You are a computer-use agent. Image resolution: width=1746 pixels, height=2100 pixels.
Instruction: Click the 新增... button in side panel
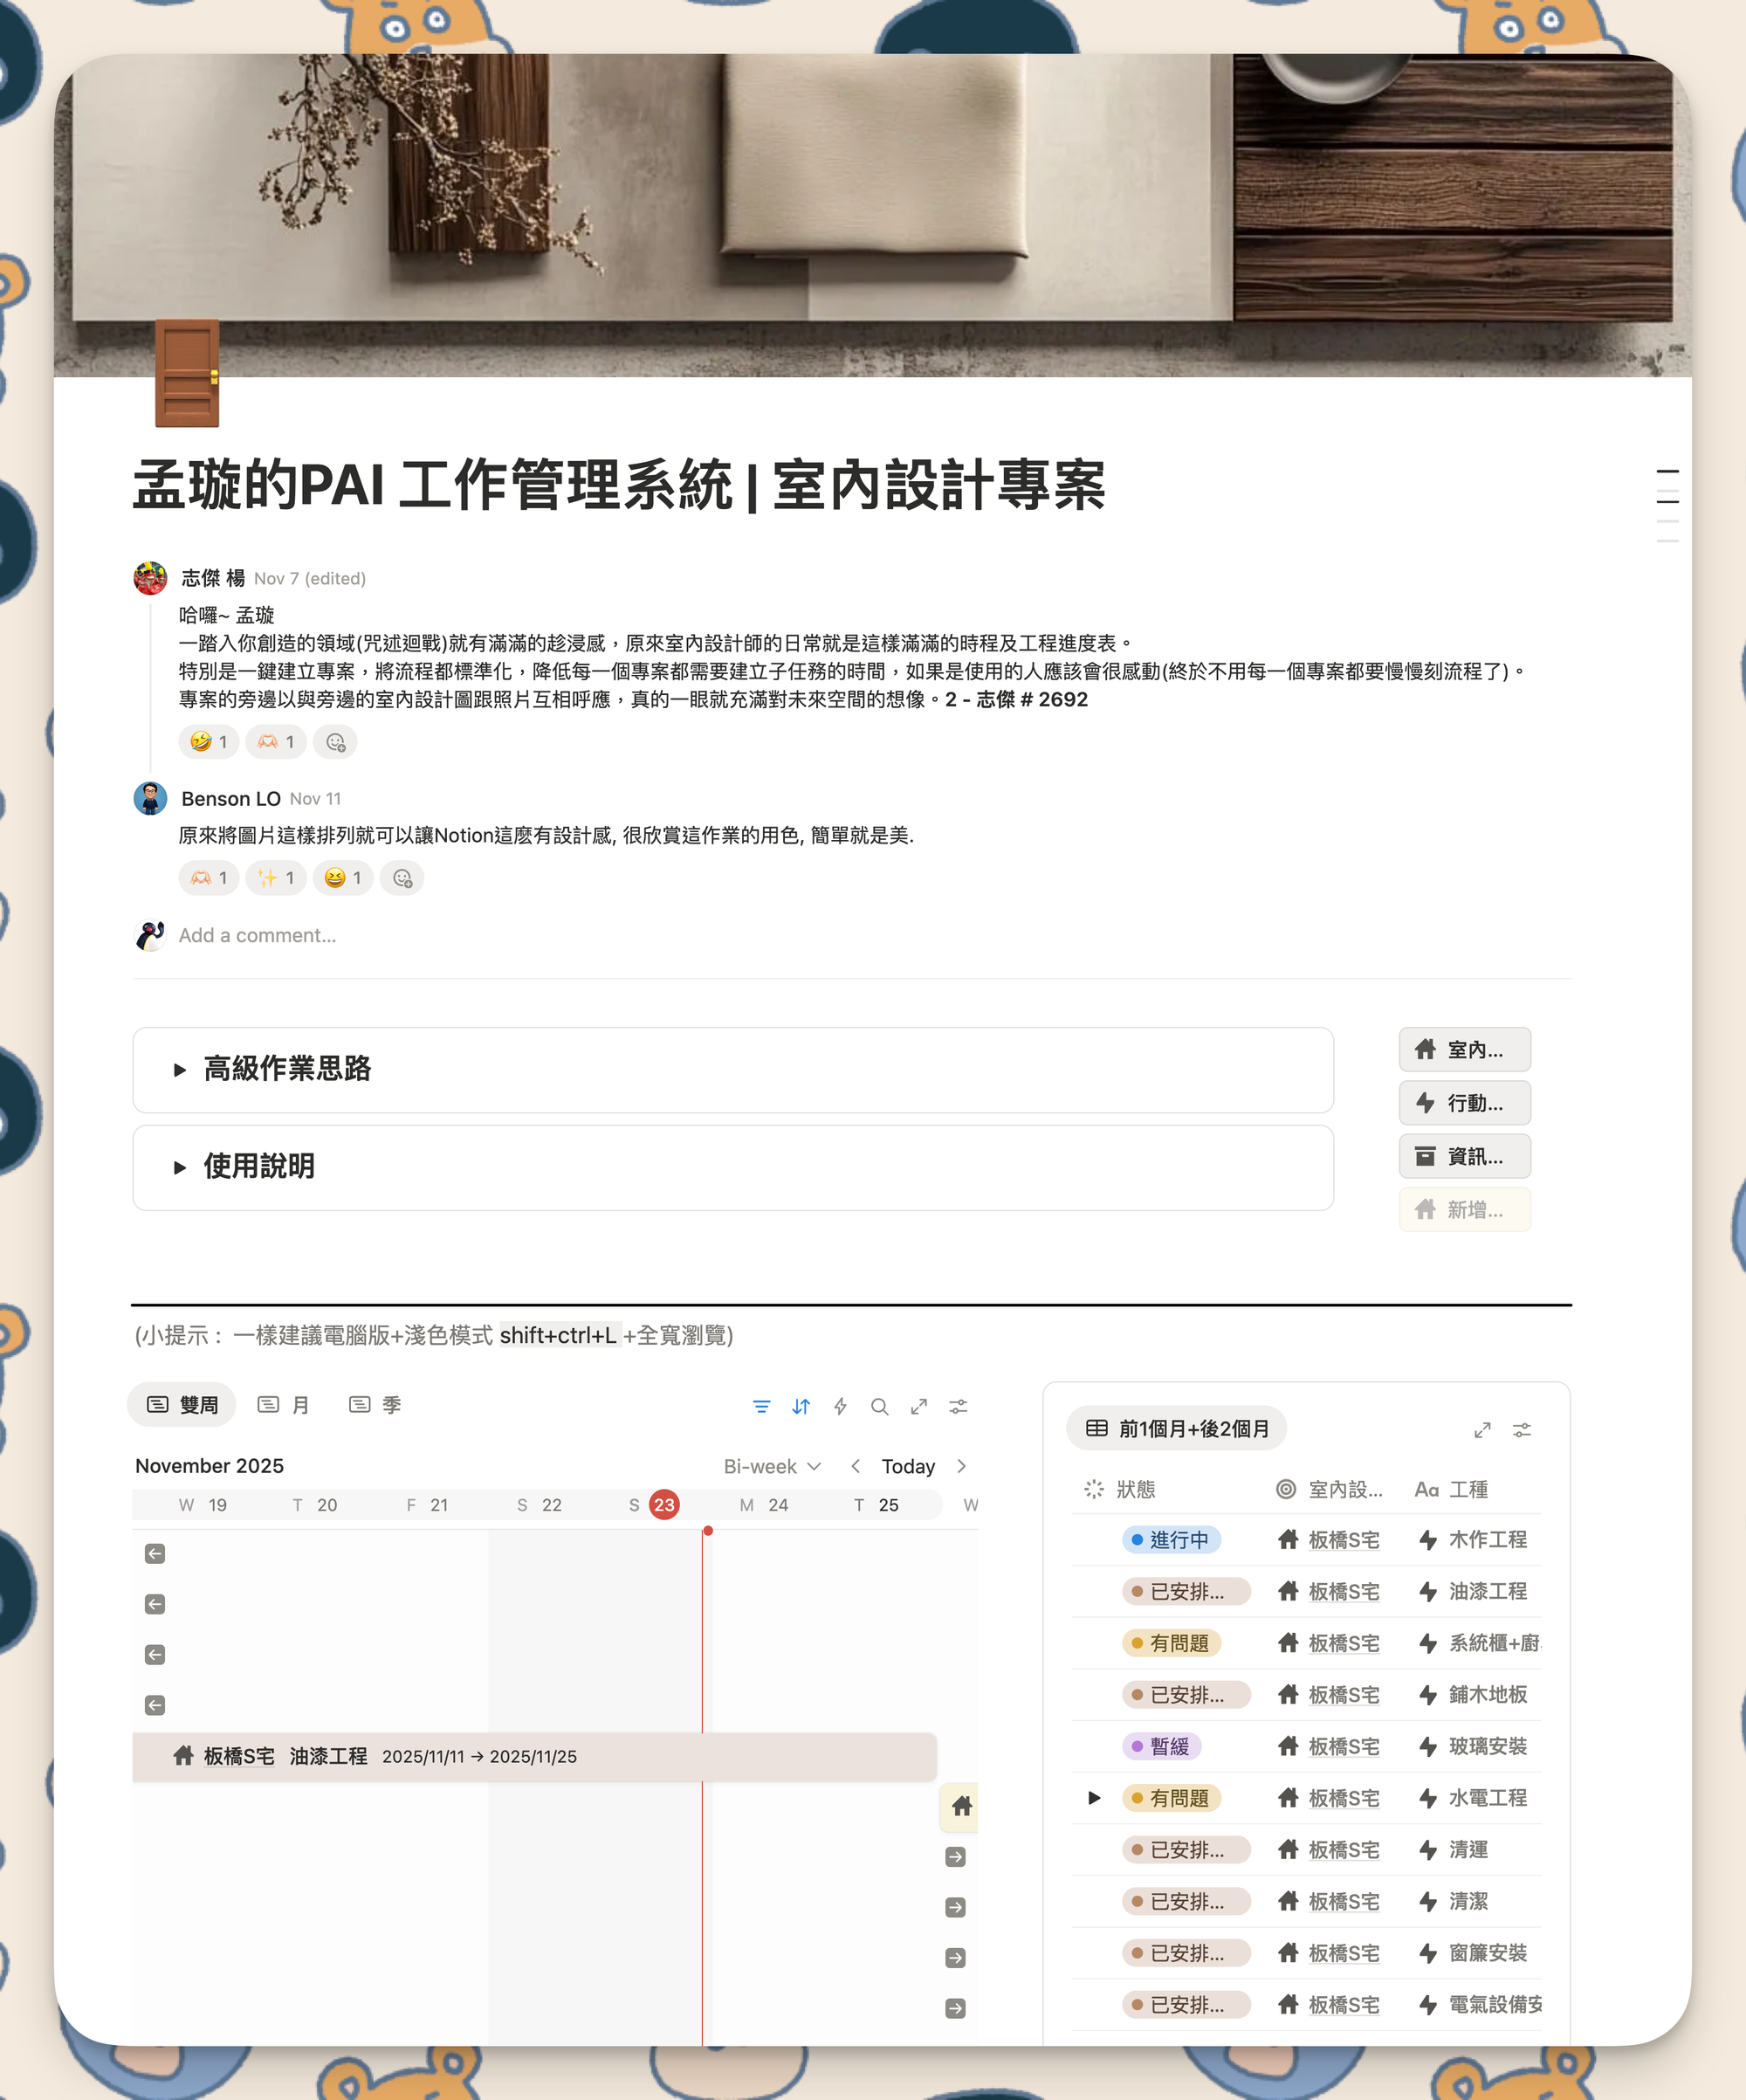click(x=1463, y=1210)
